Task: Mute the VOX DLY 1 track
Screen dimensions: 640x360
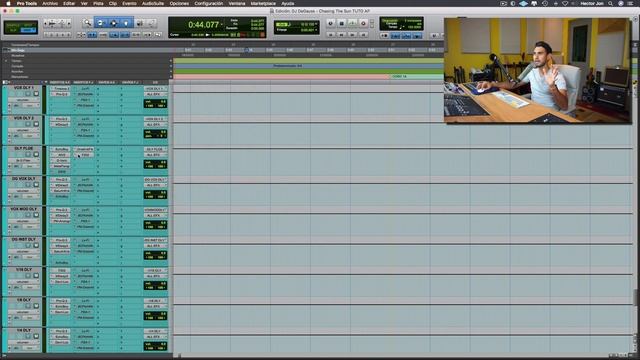Action: pos(36,94)
